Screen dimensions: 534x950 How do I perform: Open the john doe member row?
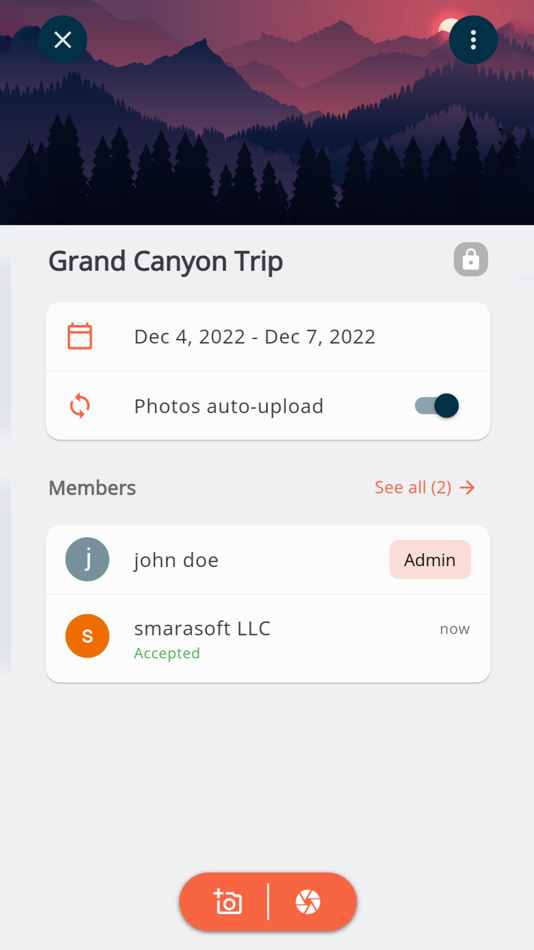click(268, 560)
